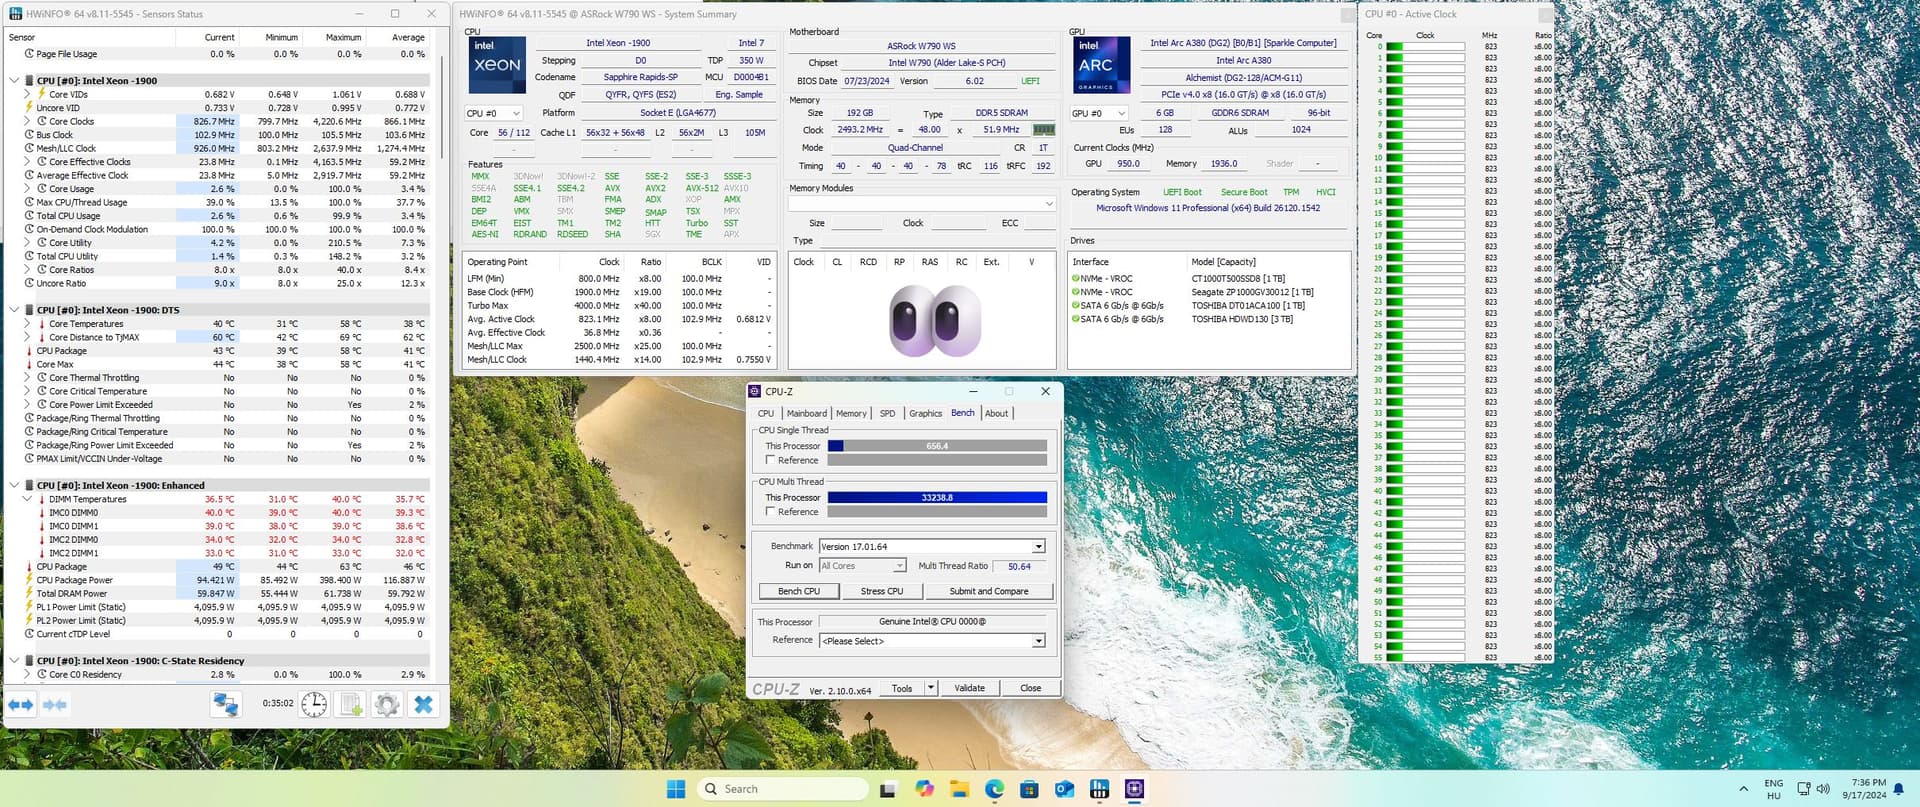Click the expand columns arrows icon in HWiNFO

pyautogui.click(x=22, y=705)
